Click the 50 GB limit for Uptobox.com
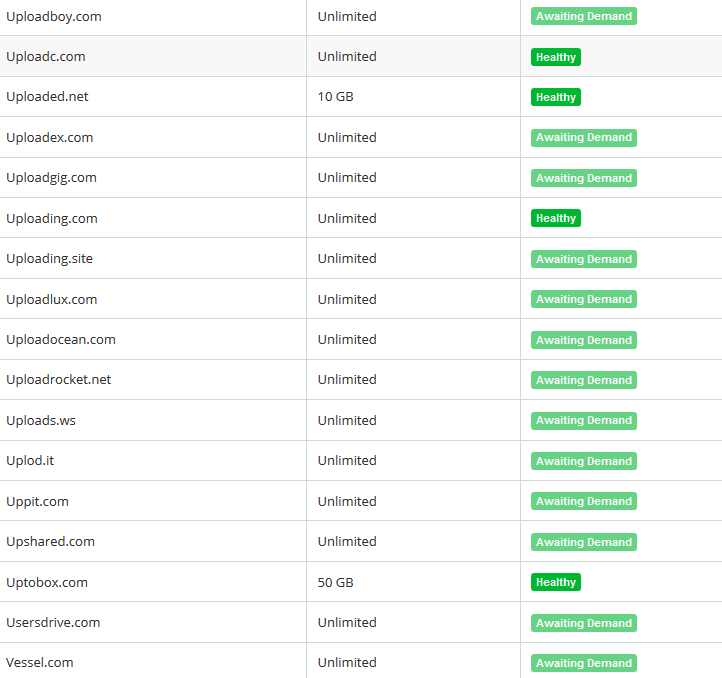 click(x=335, y=582)
